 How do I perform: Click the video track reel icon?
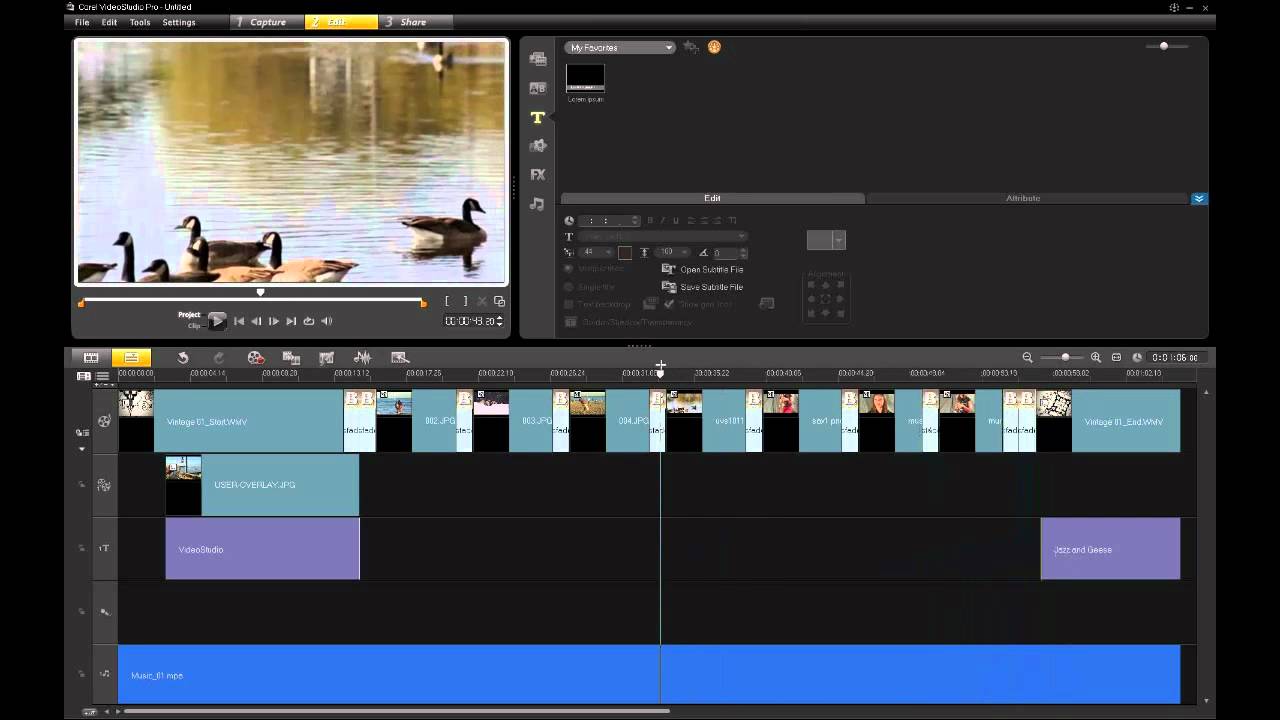(x=104, y=421)
